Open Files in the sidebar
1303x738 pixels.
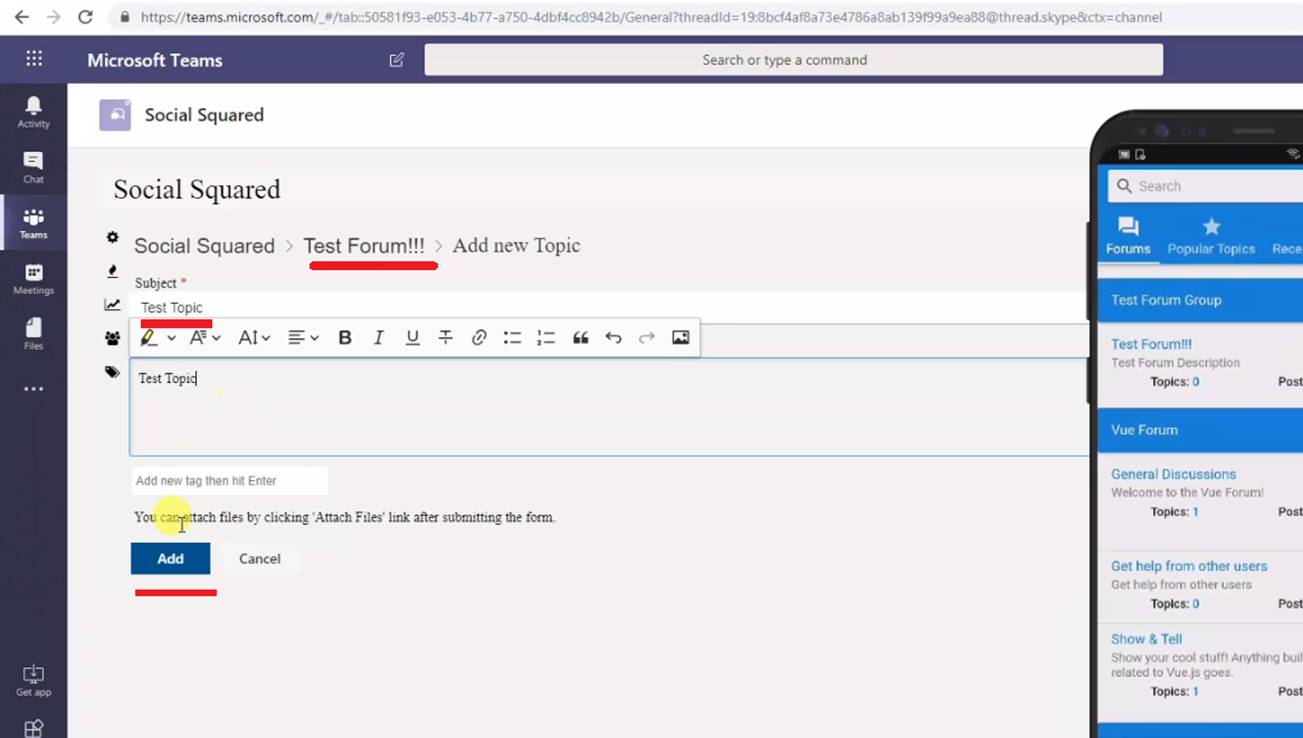click(x=33, y=334)
